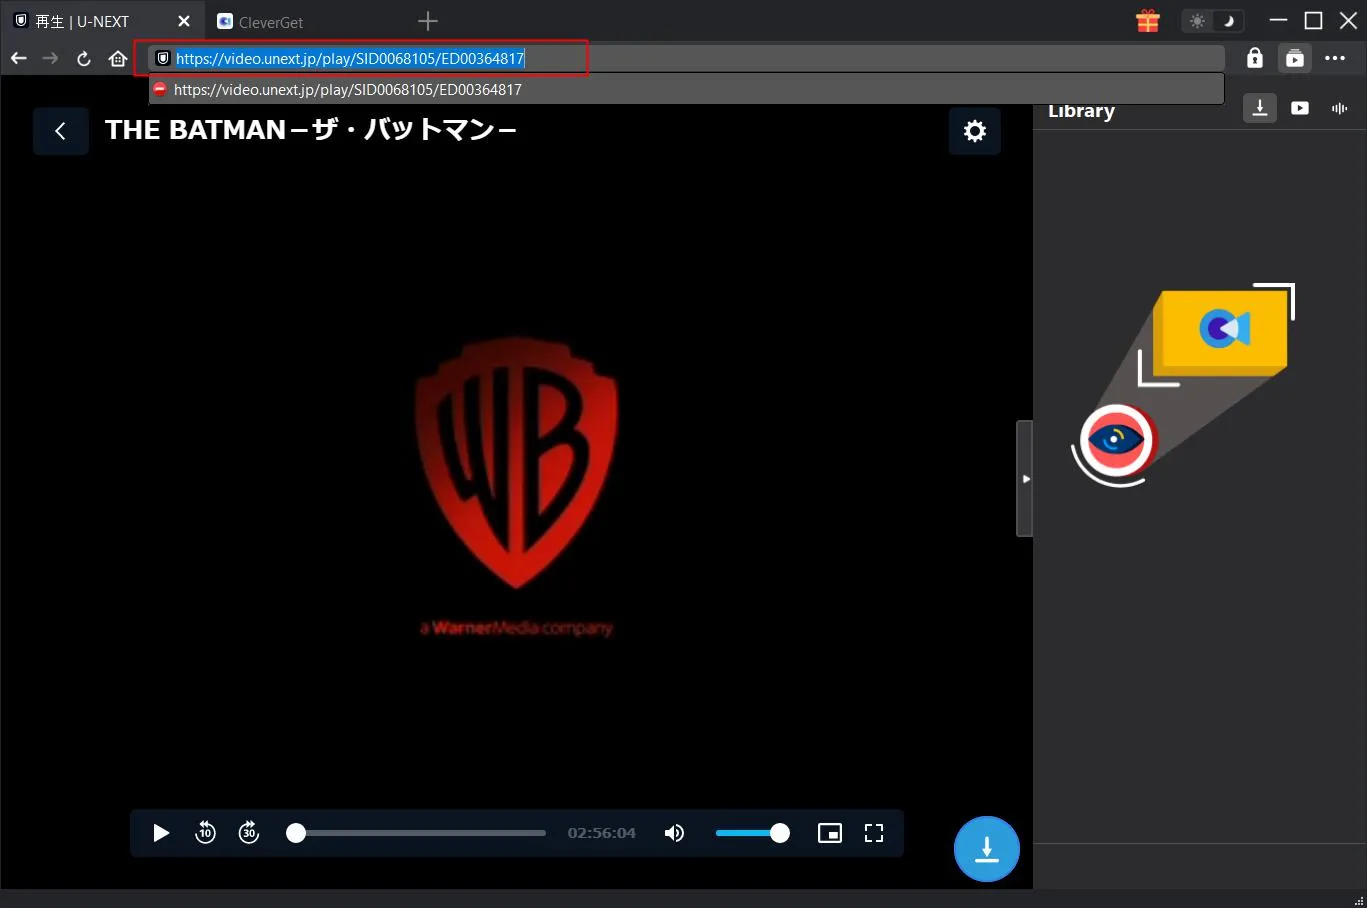
Task: Toggle picture-in-picture mode
Action: point(829,833)
